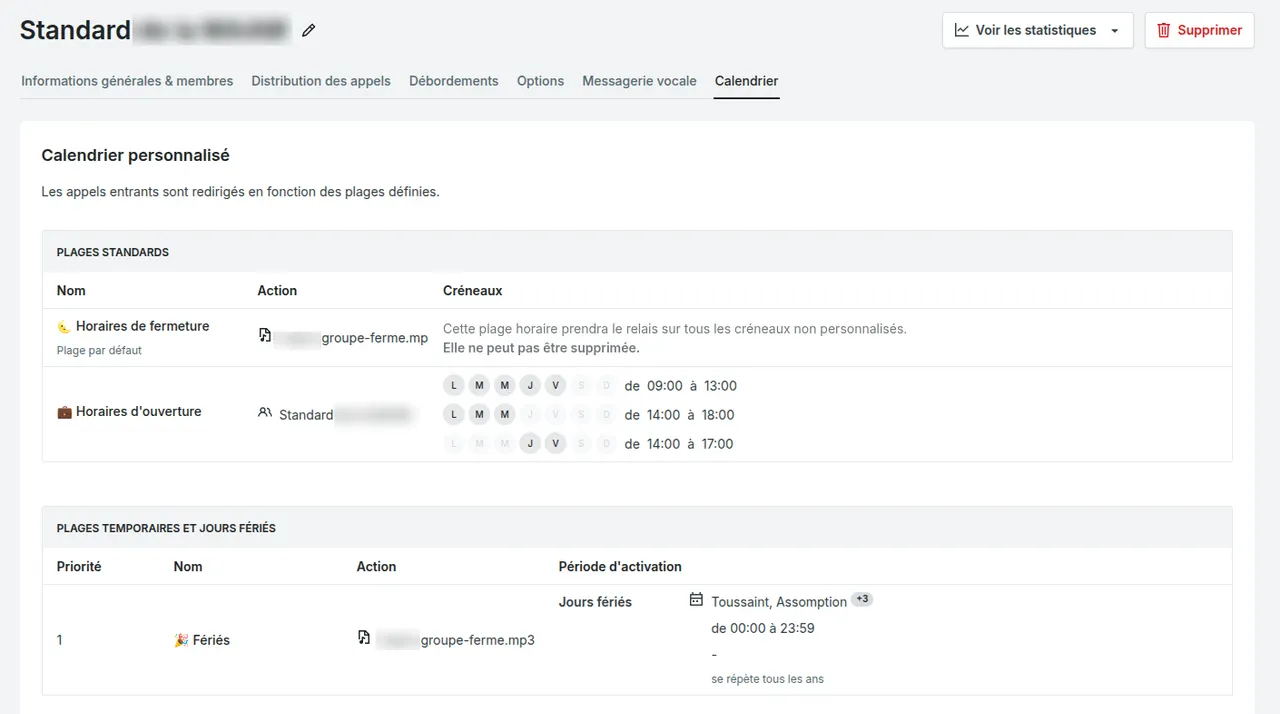1280x714 pixels.
Task: Toggle the V day in the 14:00 à 17:00 slot
Action: coord(556,444)
